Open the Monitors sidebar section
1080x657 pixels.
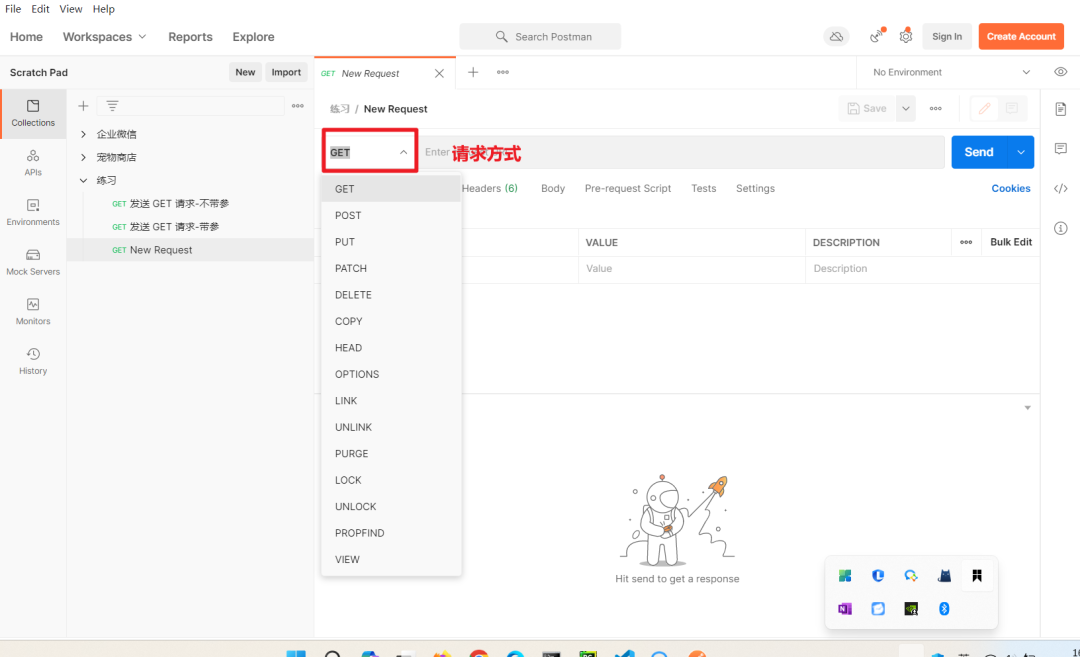pos(33,311)
